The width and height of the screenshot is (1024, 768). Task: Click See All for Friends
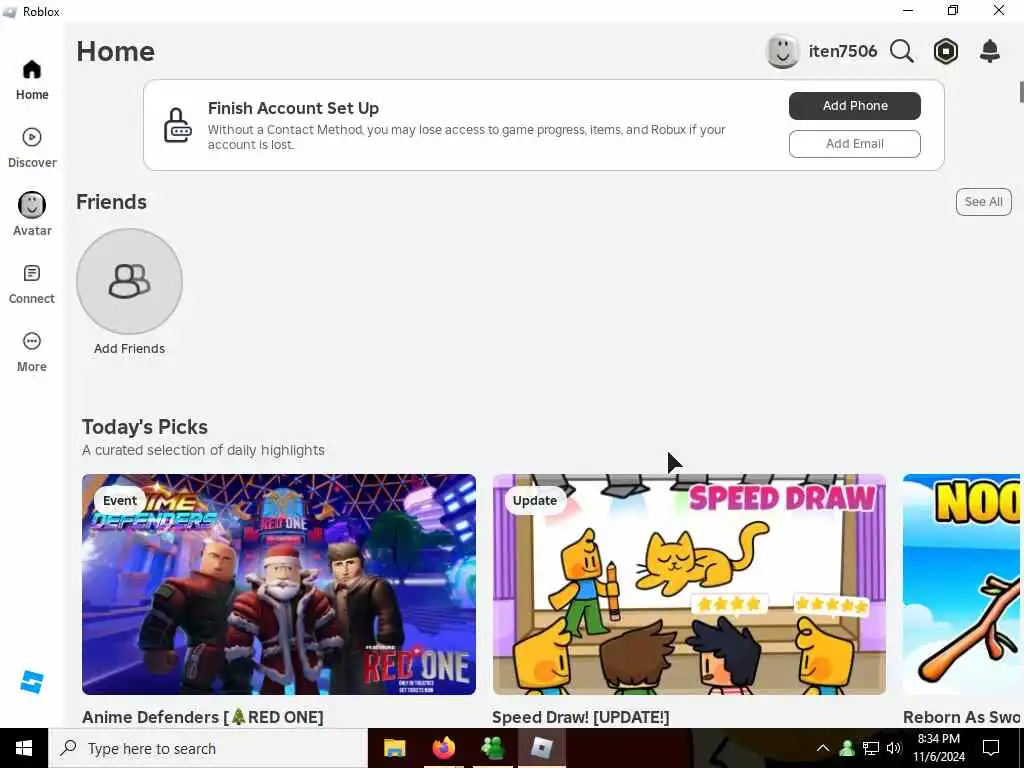tap(984, 202)
